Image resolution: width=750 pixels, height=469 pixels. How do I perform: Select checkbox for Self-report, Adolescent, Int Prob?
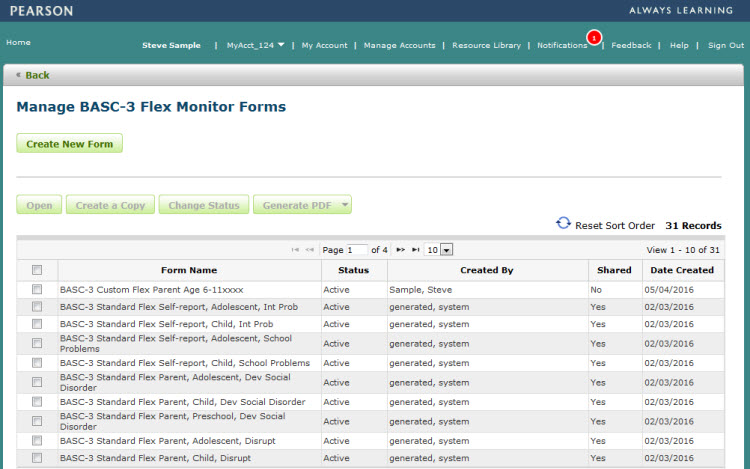coord(37,306)
